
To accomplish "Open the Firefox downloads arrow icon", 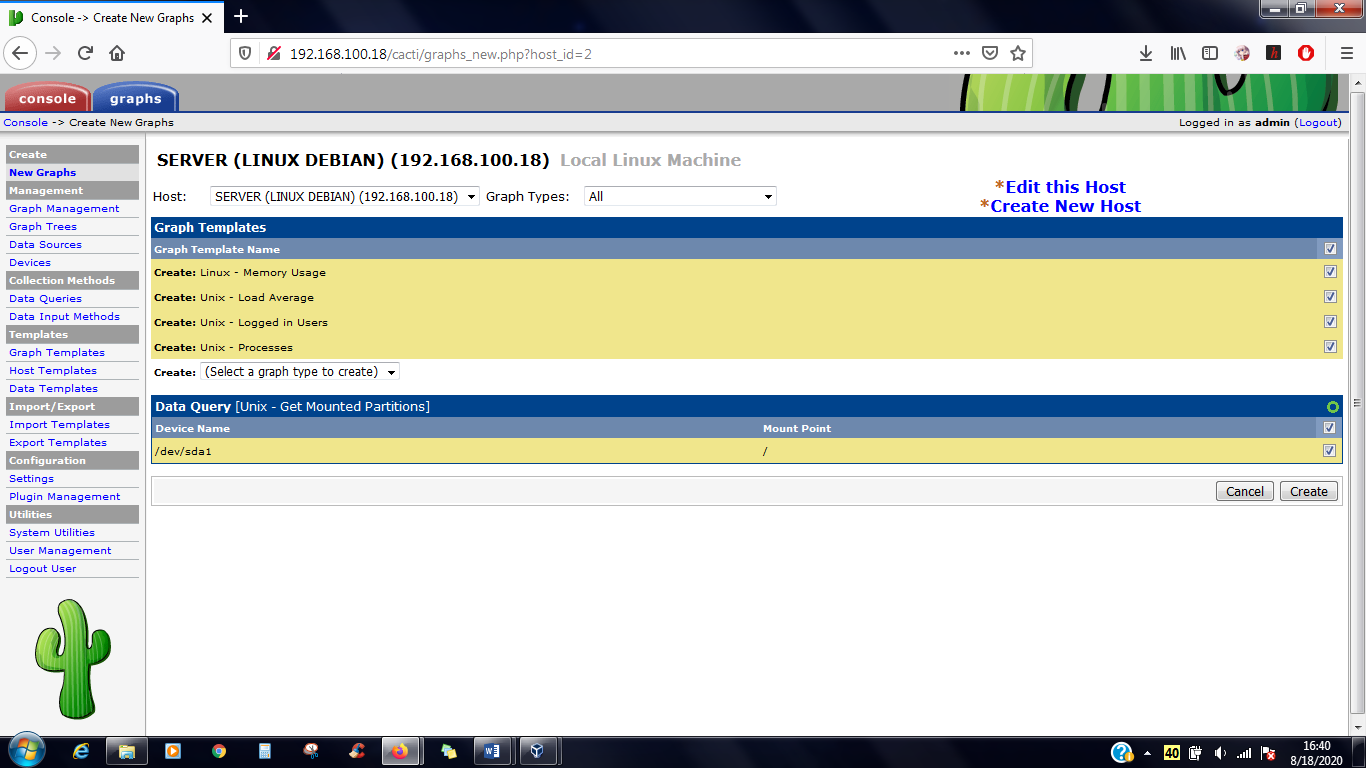I will tap(1146, 53).
